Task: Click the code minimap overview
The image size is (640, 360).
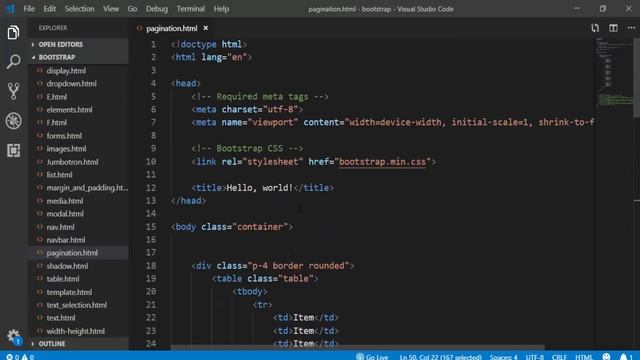Action: [613, 73]
